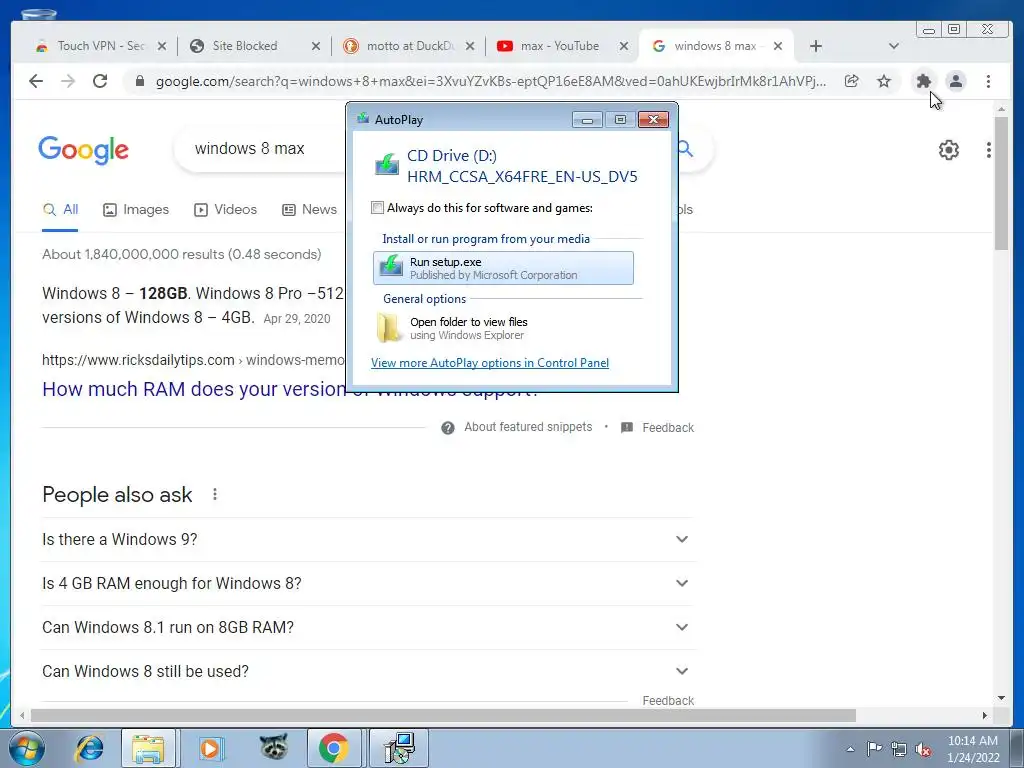Select the All search filter
The height and width of the screenshot is (768, 1024).
pos(60,210)
